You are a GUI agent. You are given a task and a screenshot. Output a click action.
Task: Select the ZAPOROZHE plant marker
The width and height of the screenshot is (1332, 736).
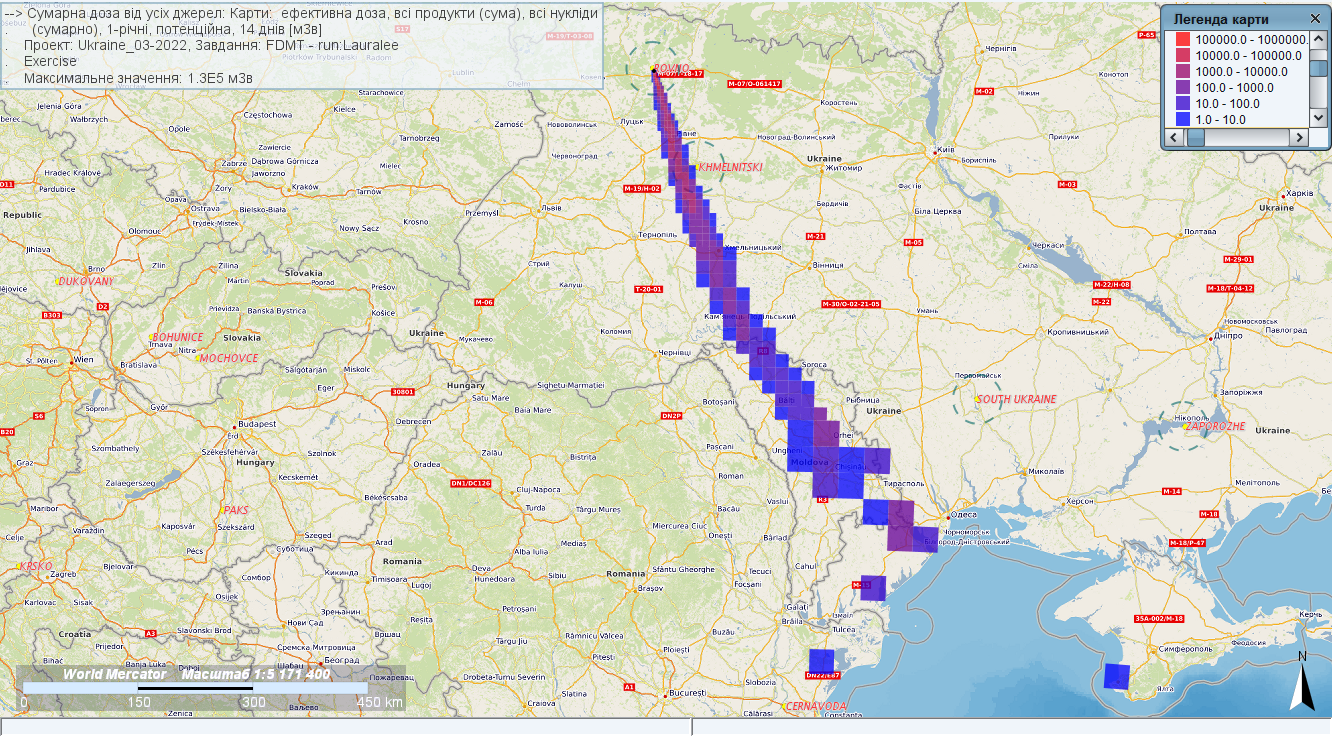coord(1186,426)
